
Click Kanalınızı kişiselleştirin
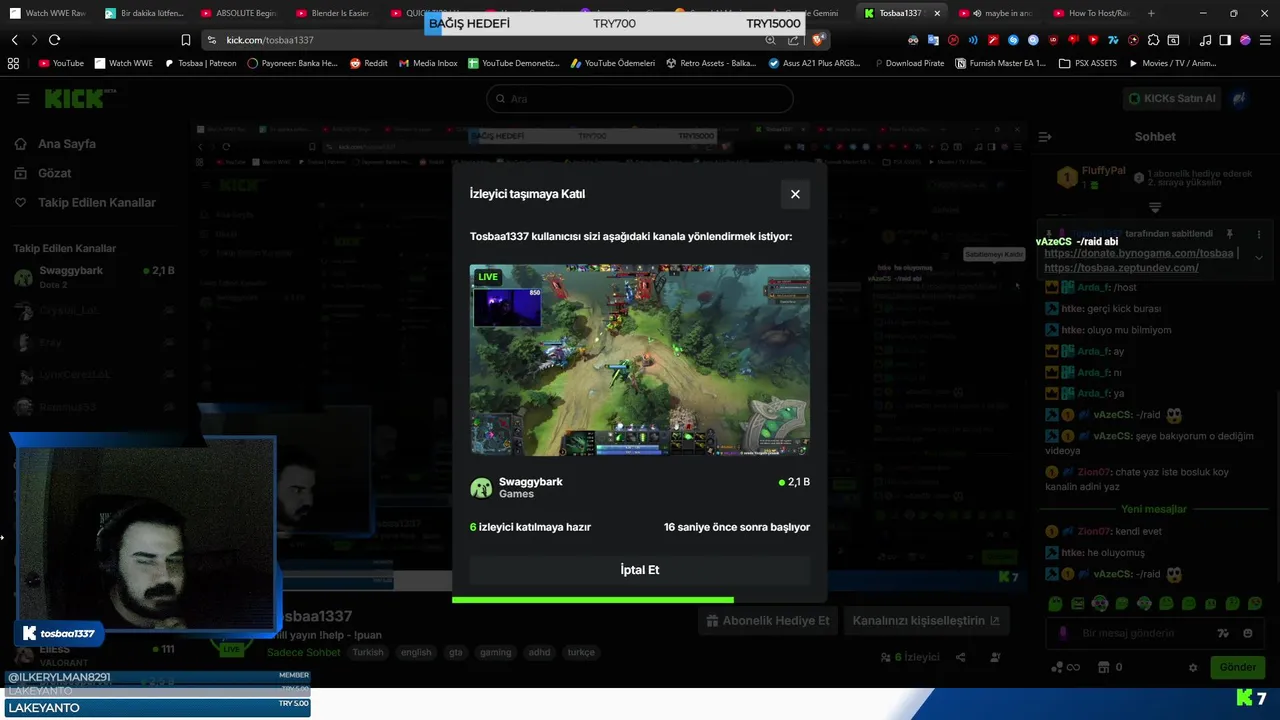[926, 621]
